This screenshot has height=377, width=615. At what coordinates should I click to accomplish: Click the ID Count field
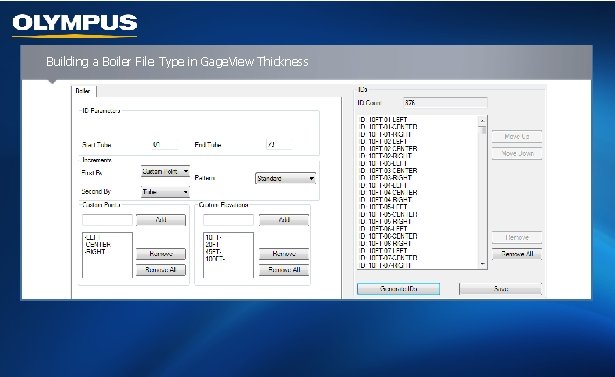445,103
